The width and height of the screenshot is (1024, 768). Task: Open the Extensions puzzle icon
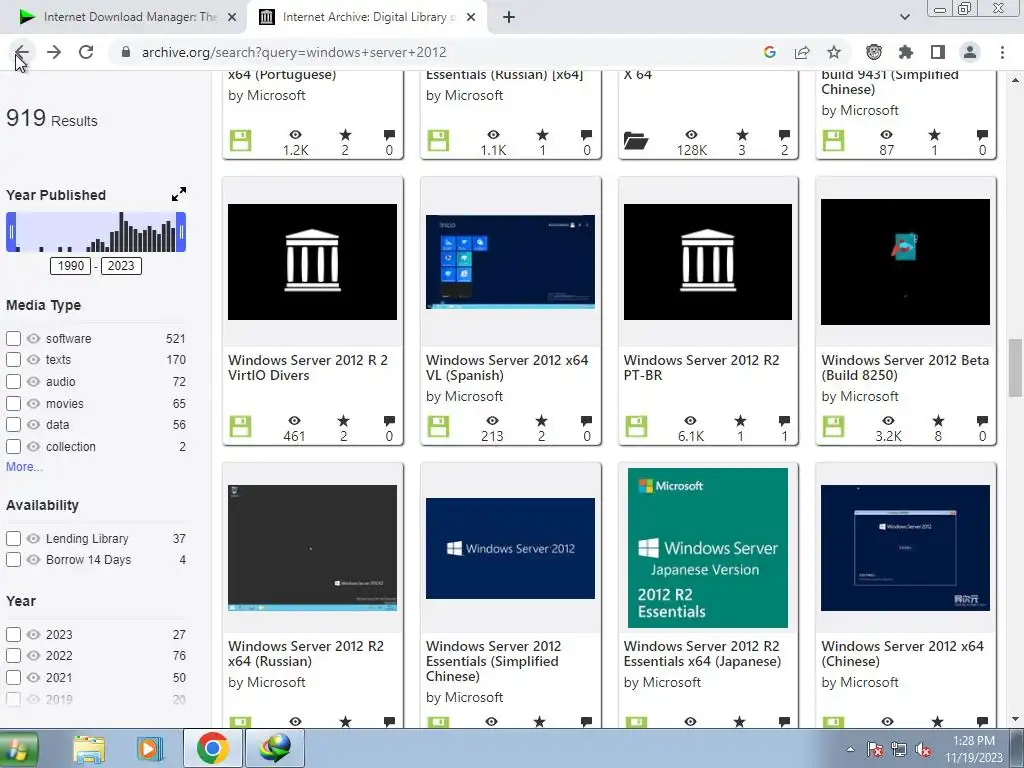point(905,52)
